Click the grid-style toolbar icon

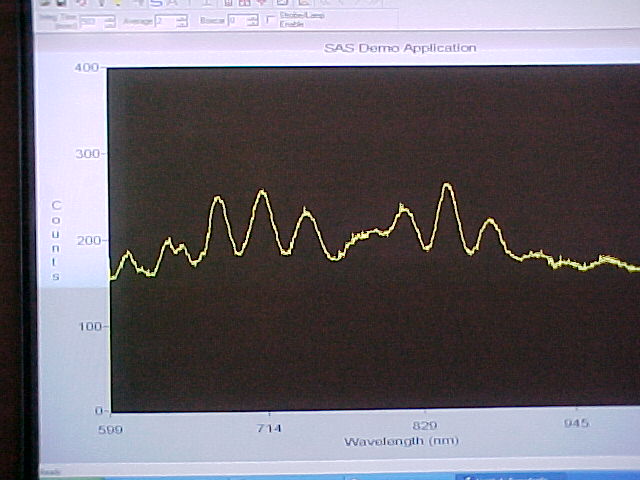245,3
